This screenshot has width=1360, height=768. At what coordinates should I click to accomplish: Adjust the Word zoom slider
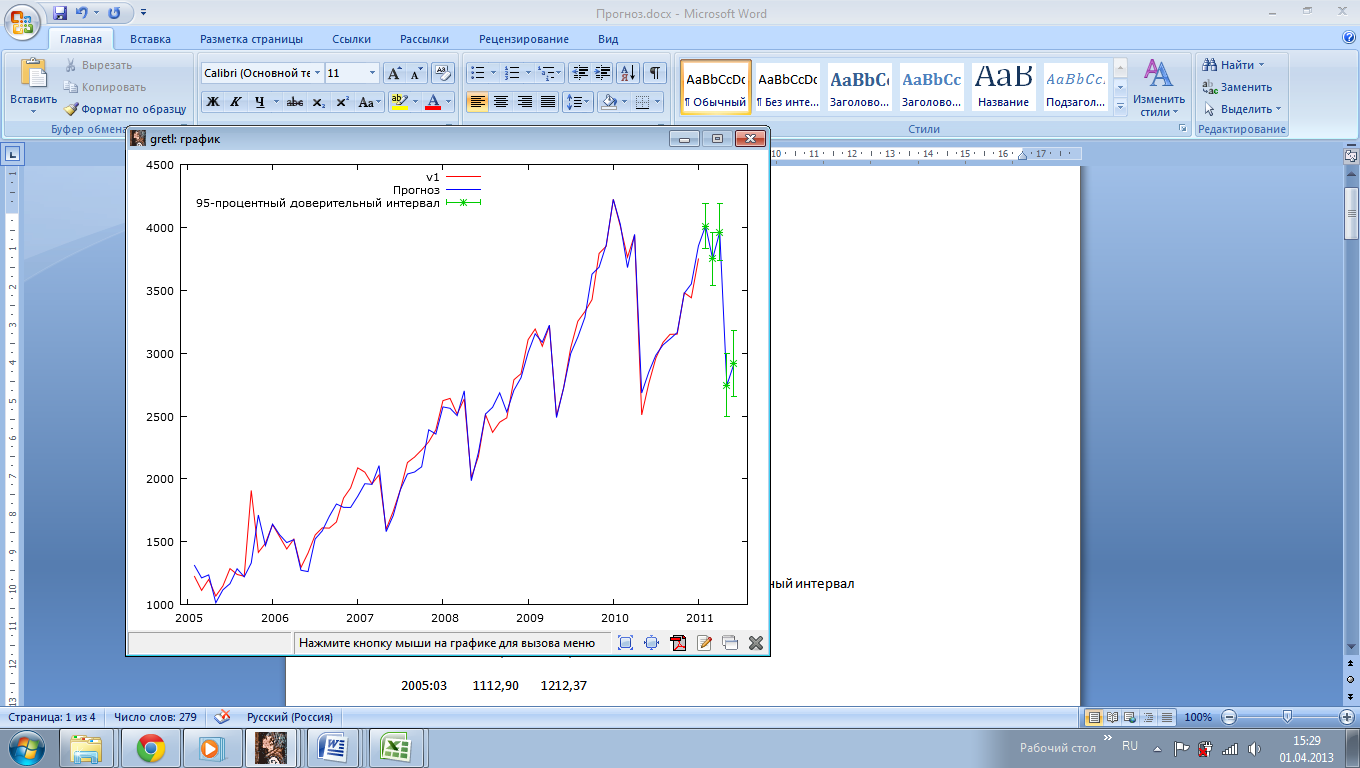pyautogui.click(x=1287, y=717)
